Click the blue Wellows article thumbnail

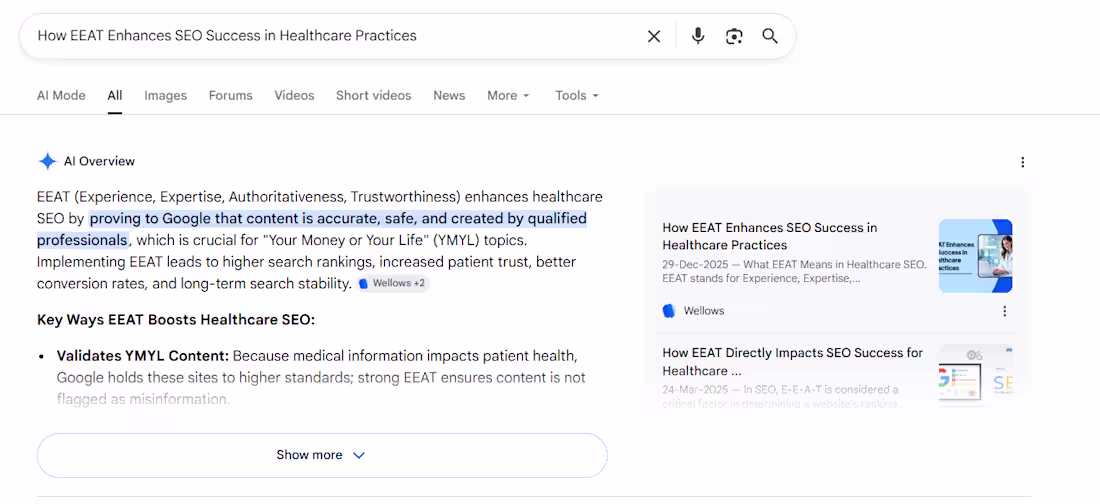click(975, 256)
